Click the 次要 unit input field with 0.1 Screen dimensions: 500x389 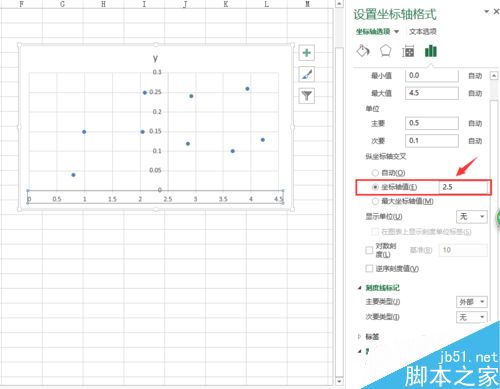click(432, 141)
